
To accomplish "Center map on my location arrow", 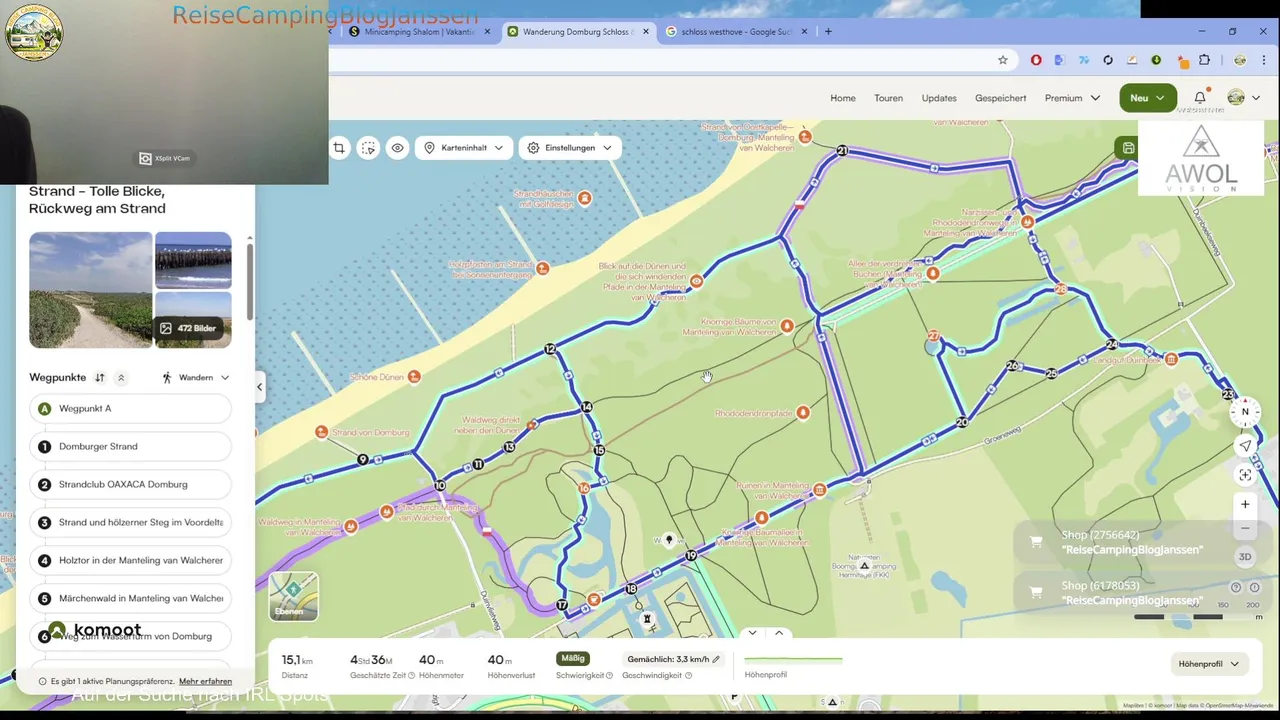I will click(1245, 446).
